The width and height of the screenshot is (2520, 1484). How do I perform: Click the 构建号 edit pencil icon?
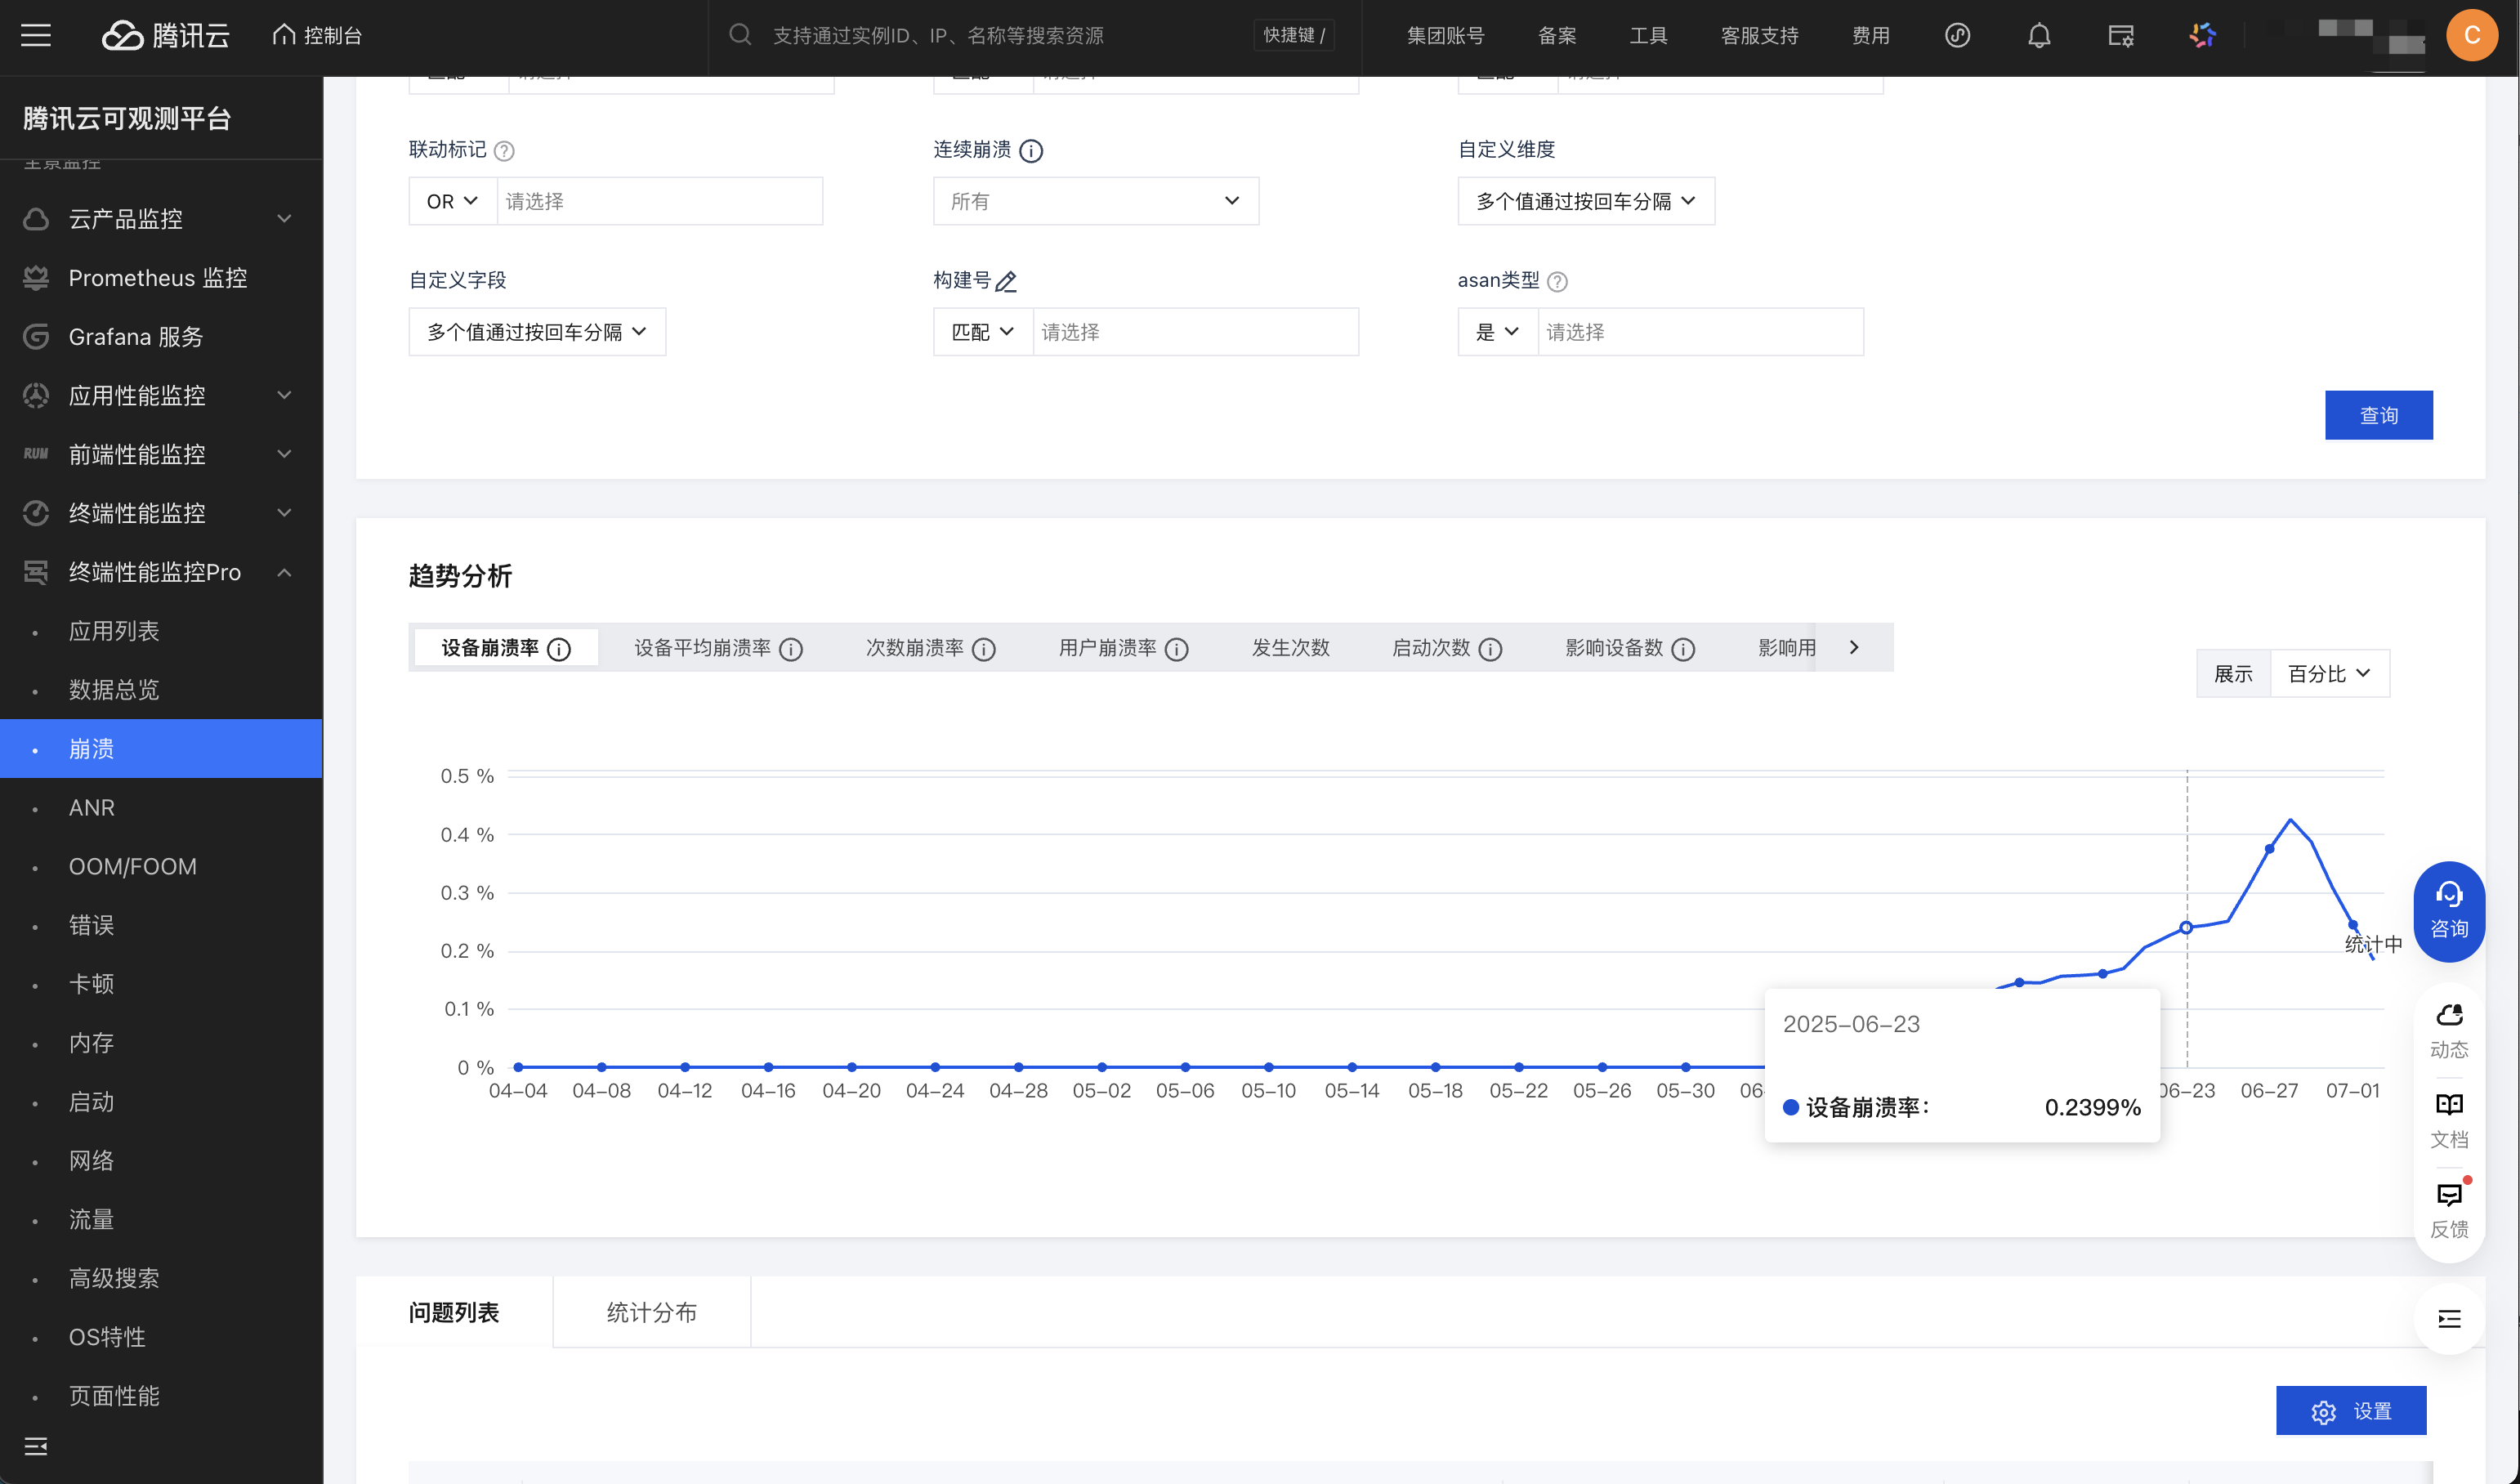click(1006, 282)
